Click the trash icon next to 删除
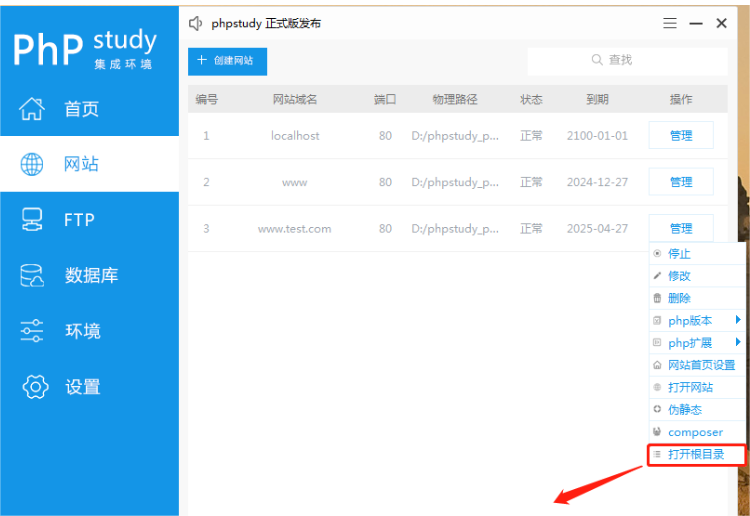Image resolution: width=750 pixels, height=516 pixels. click(657, 298)
